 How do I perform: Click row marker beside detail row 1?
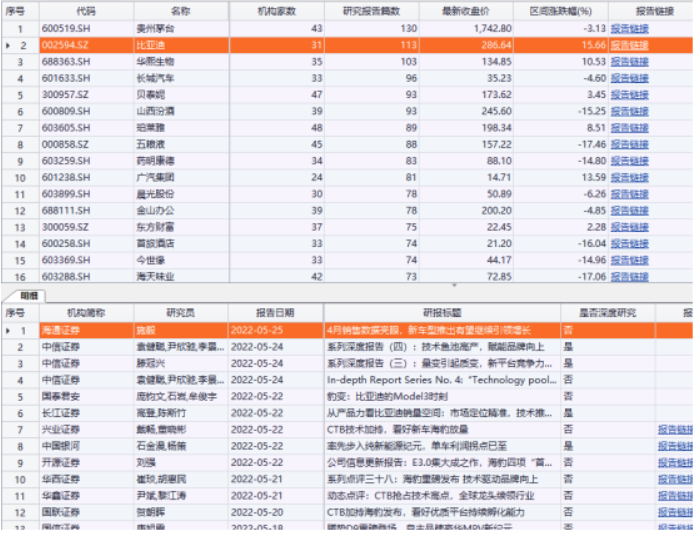(x=8, y=330)
